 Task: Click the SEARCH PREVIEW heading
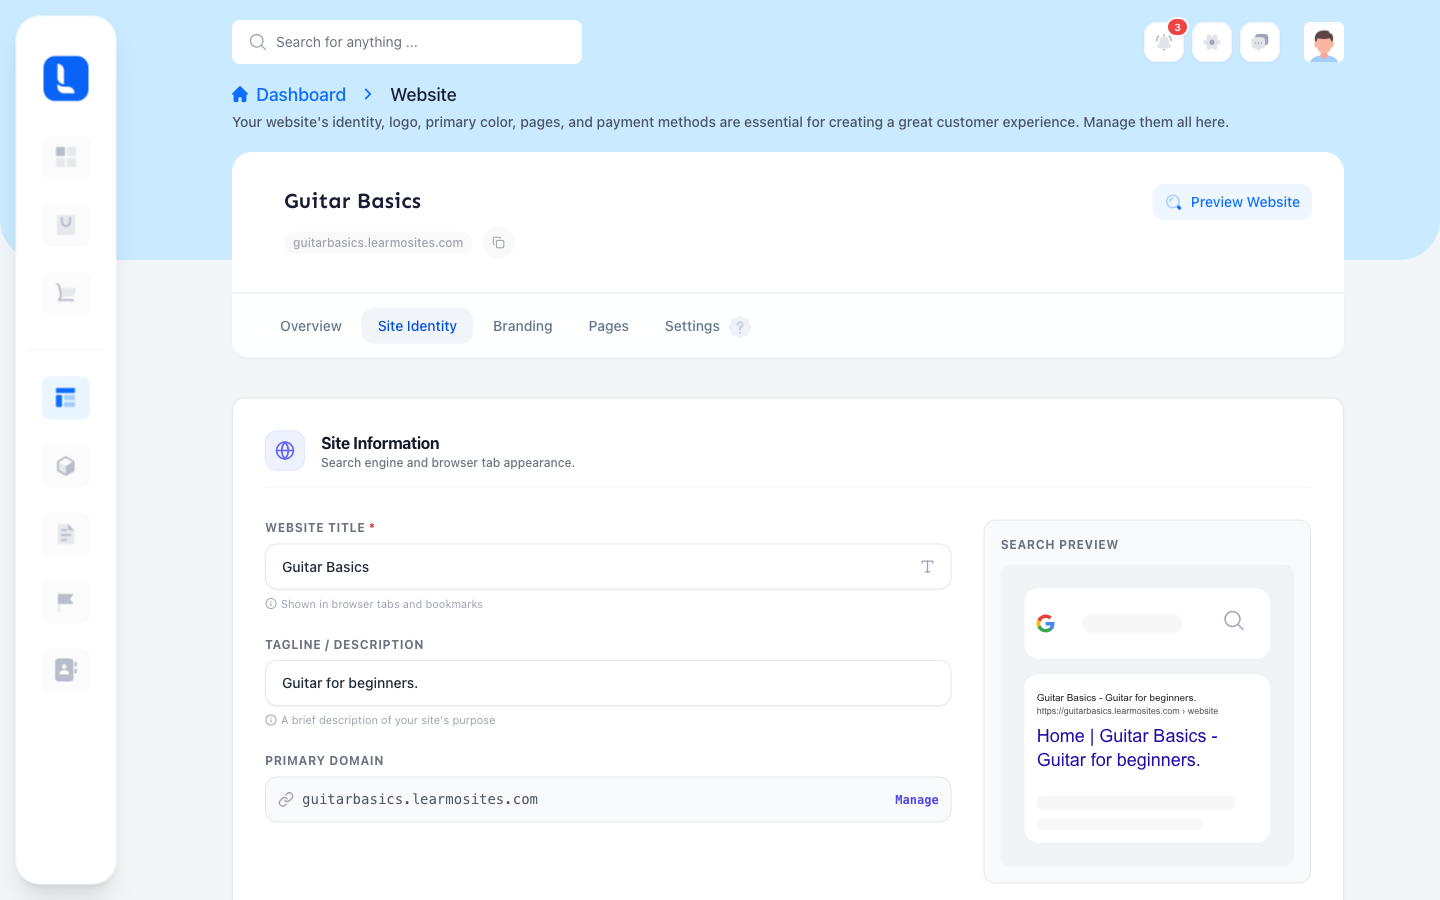click(1060, 545)
